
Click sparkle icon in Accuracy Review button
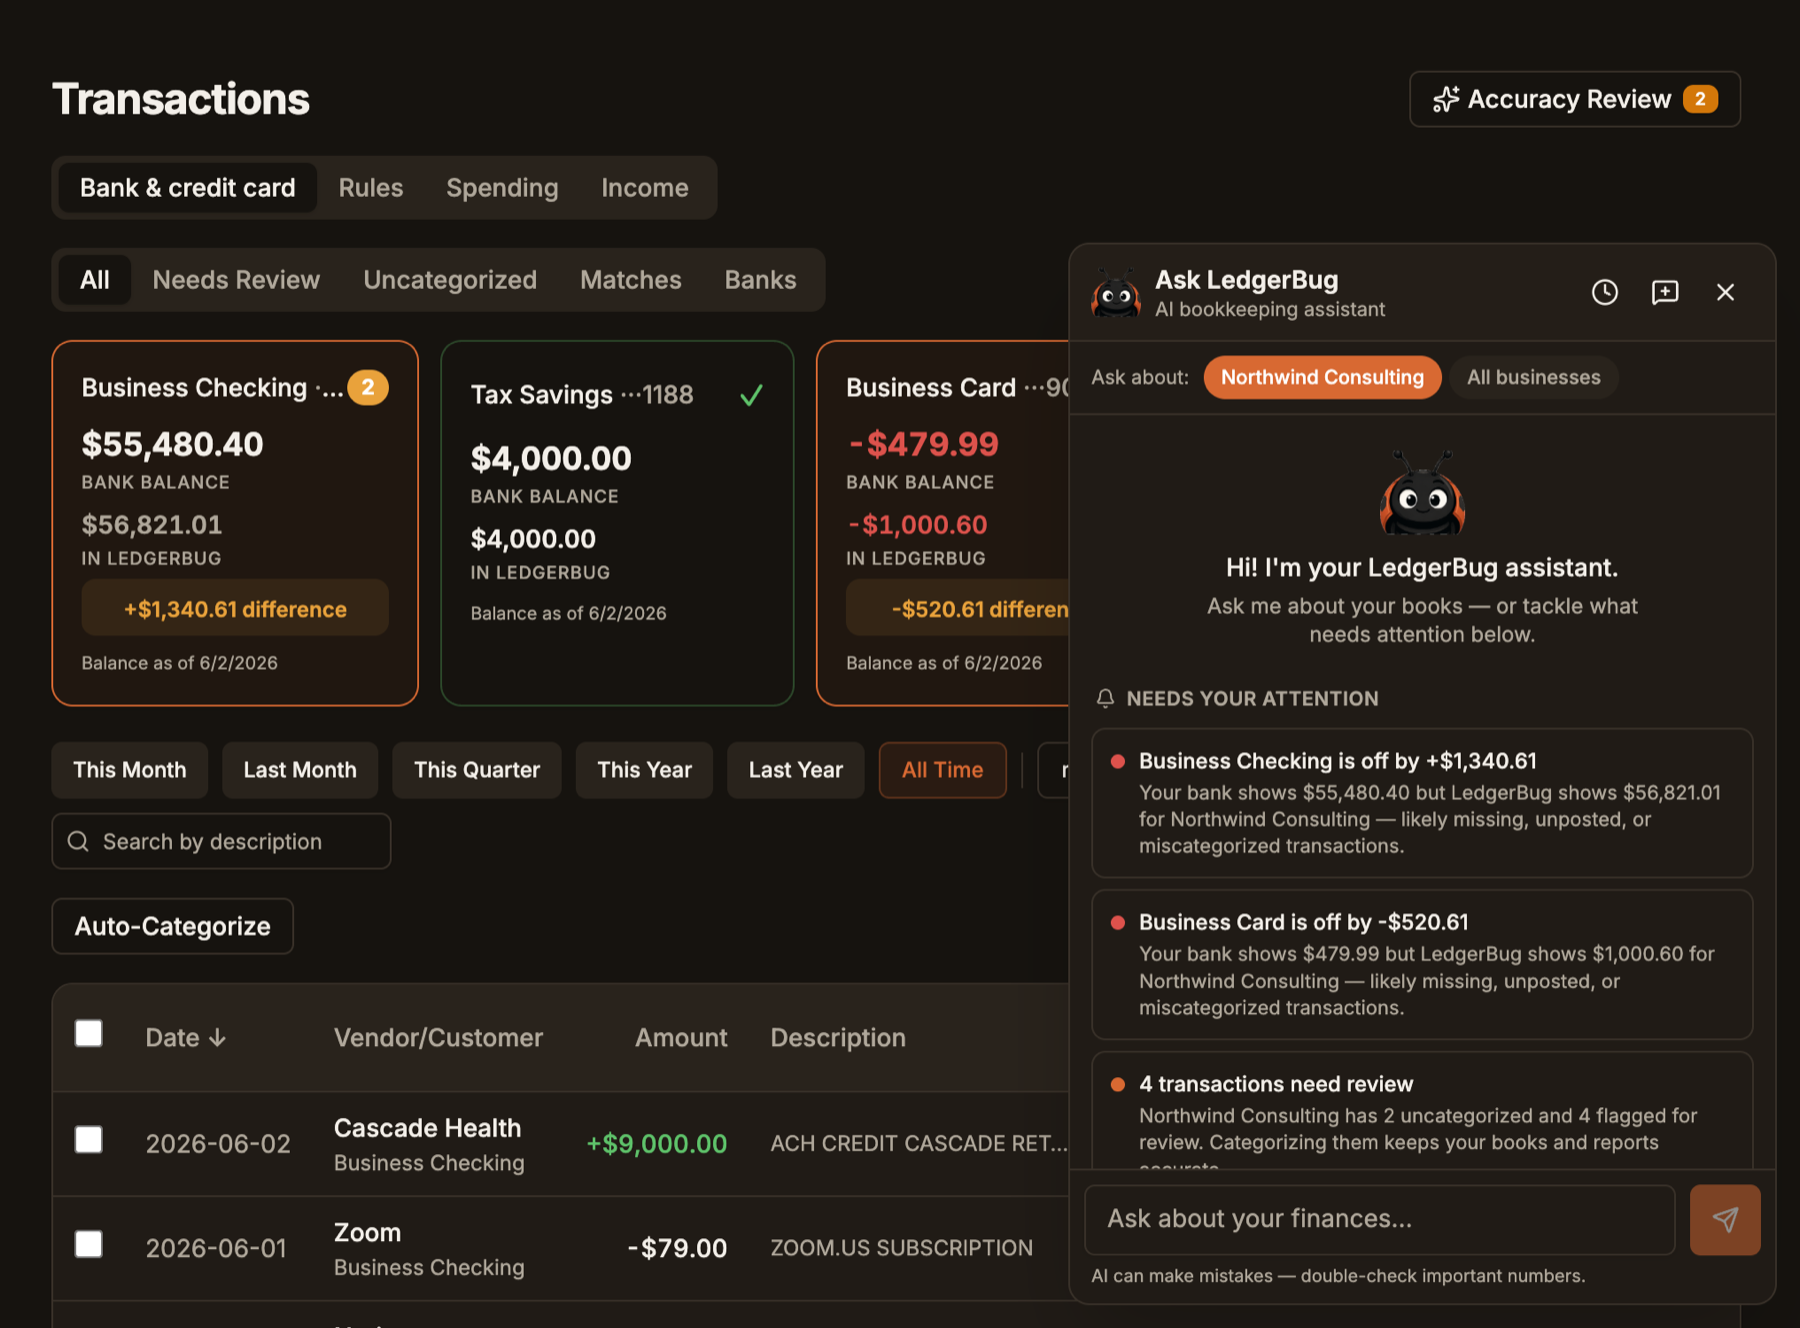(1446, 99)
